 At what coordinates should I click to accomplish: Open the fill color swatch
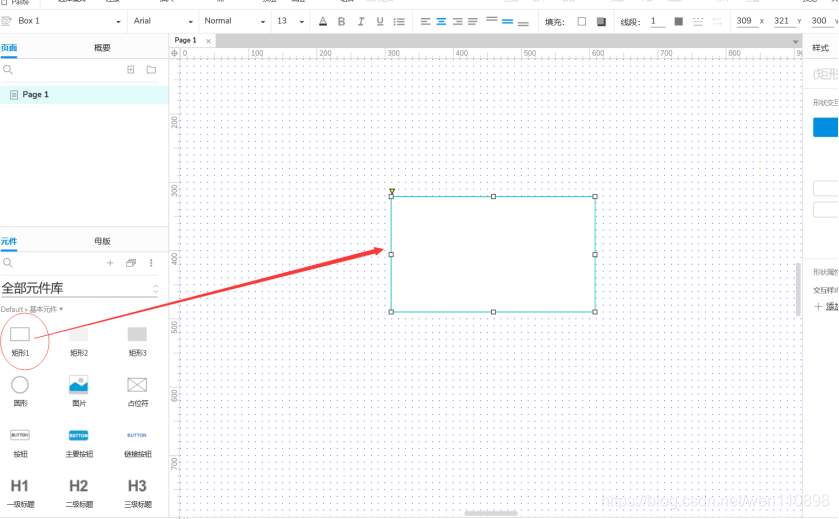pyautogui.click(x=582, y=21)
